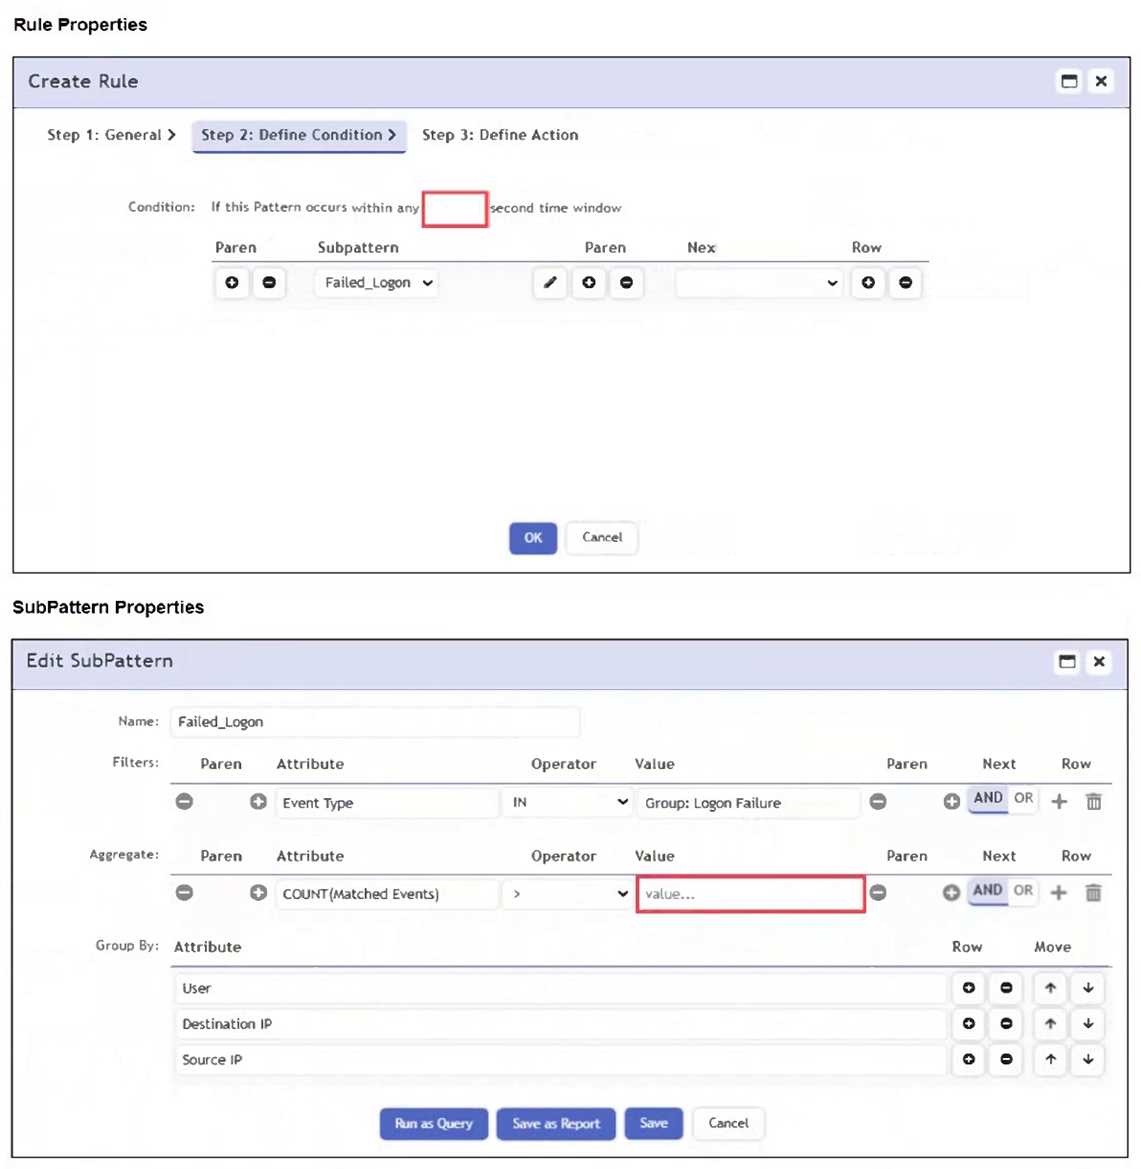Switch to Step 1: General
1141x1169 pixels.
(x=105, y=135)
